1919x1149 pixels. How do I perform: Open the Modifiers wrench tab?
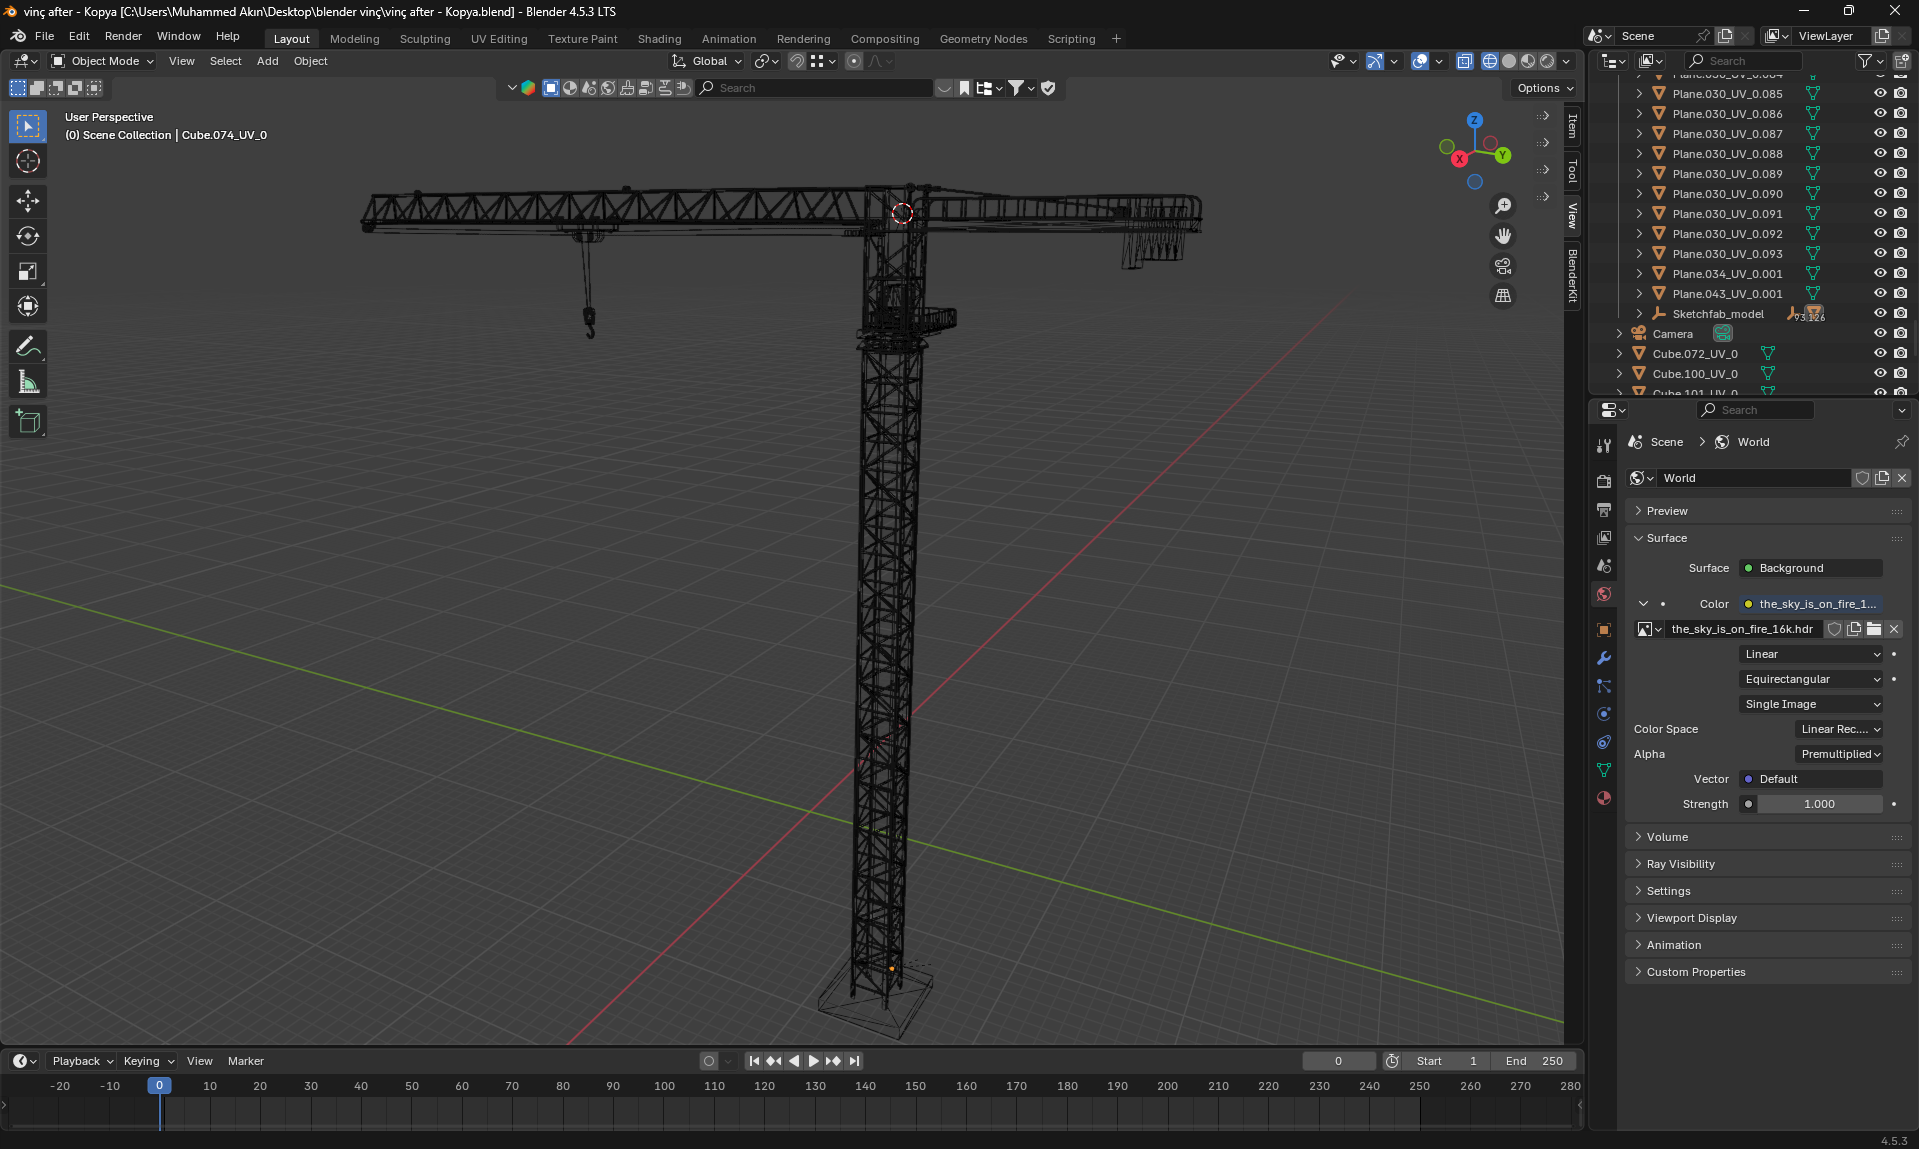click(1604, 658)
